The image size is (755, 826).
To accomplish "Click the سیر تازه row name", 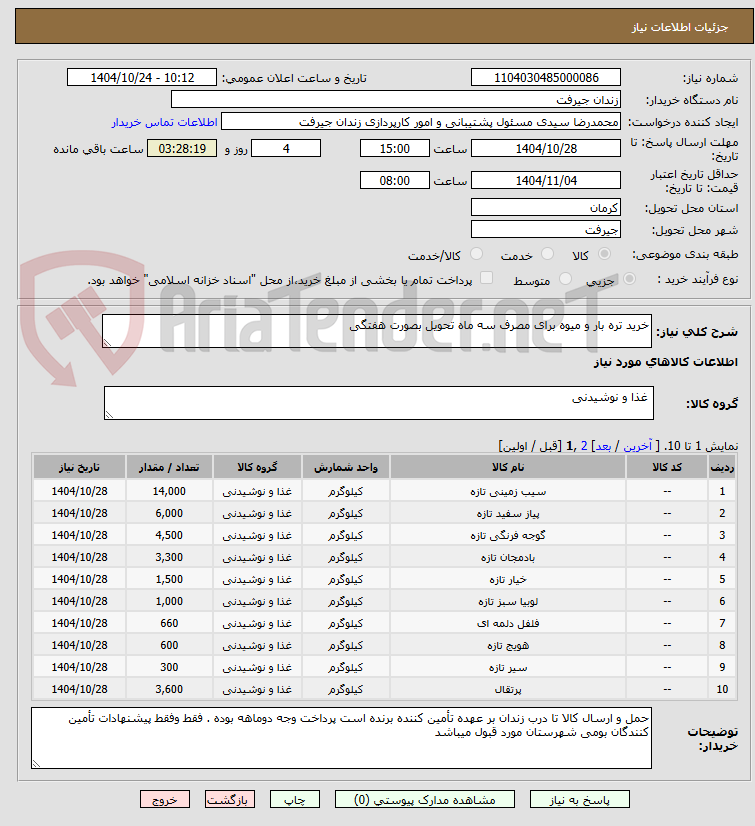I will (x=508, y=667).
